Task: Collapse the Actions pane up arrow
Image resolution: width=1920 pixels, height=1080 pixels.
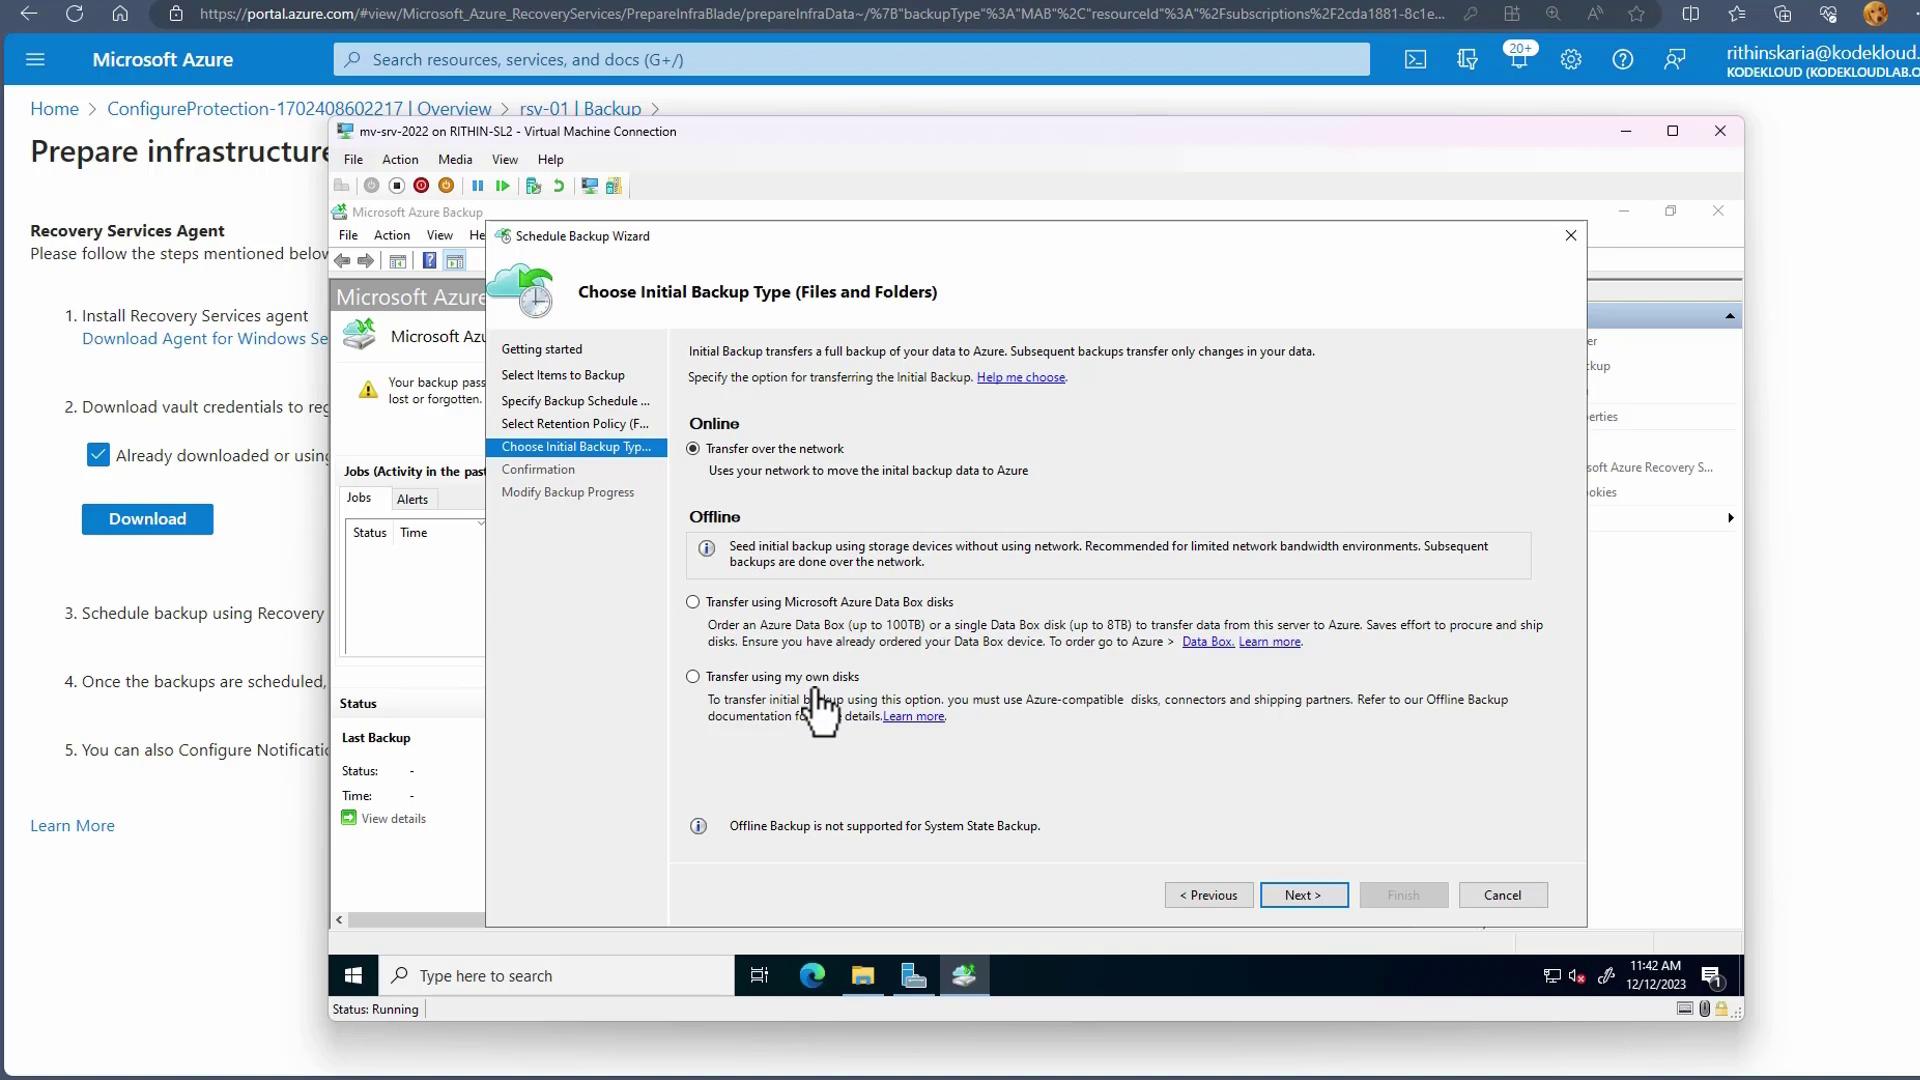Action: 1729,316
